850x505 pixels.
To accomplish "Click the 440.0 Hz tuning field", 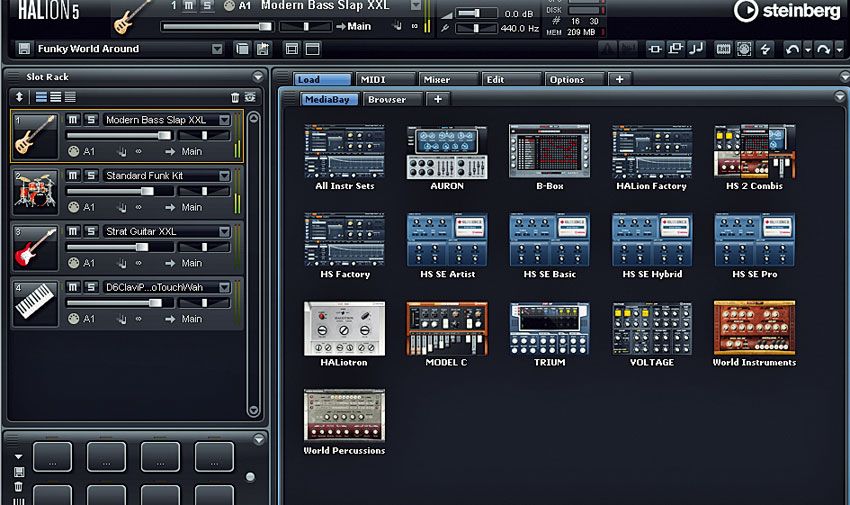I will 519,28.
